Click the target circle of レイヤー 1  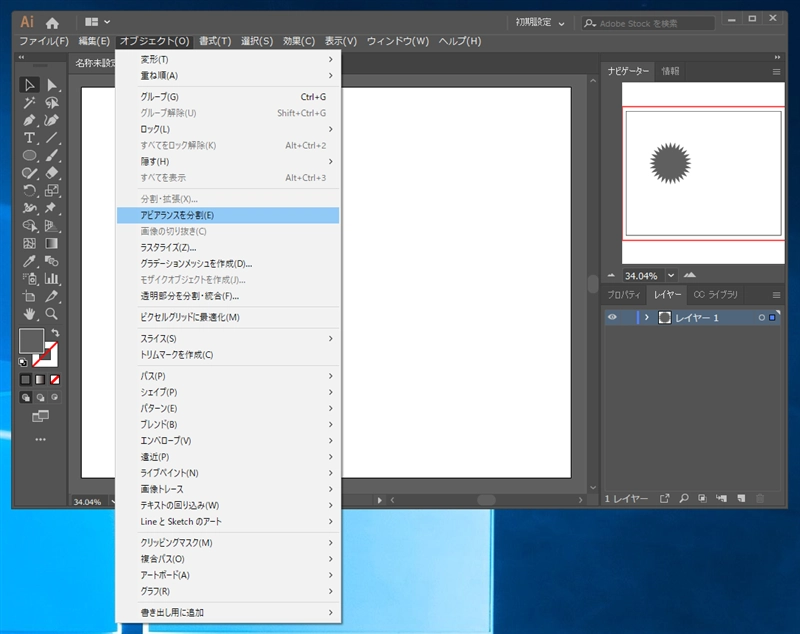pos(761,317)
